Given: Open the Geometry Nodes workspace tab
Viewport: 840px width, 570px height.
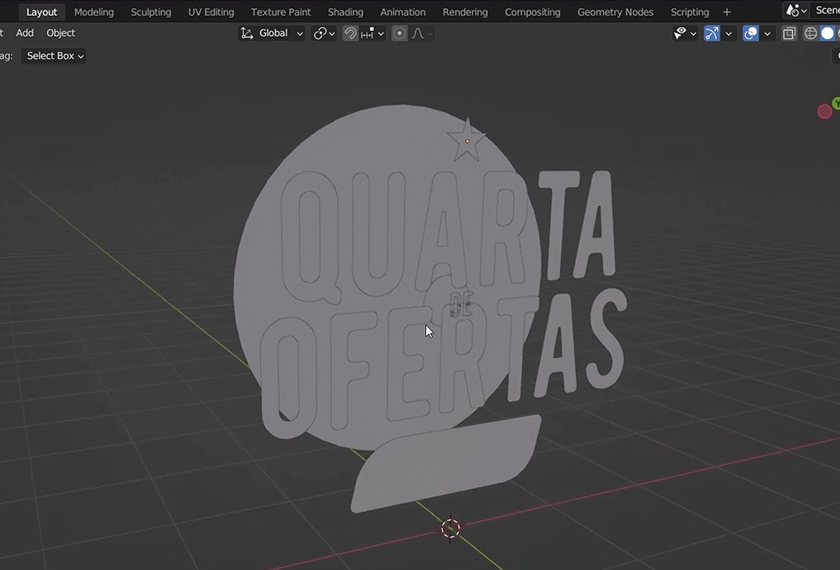Looking at the screenshot, I should click(x=615, y=12).
